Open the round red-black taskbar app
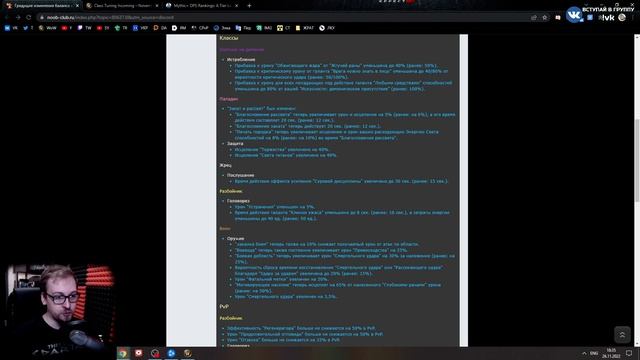 [x=155, y=353]
